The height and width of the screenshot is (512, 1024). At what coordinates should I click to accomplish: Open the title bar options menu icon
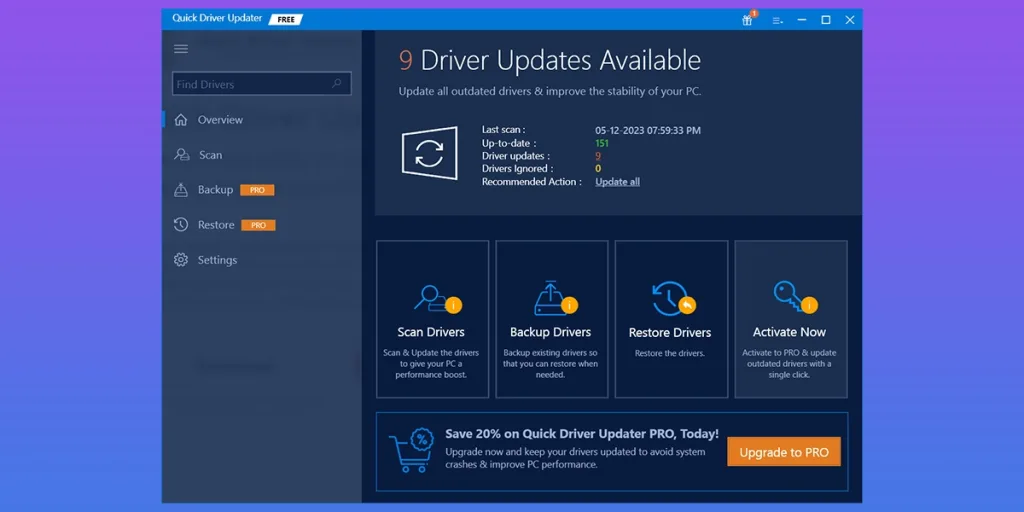tap(777, 20)
